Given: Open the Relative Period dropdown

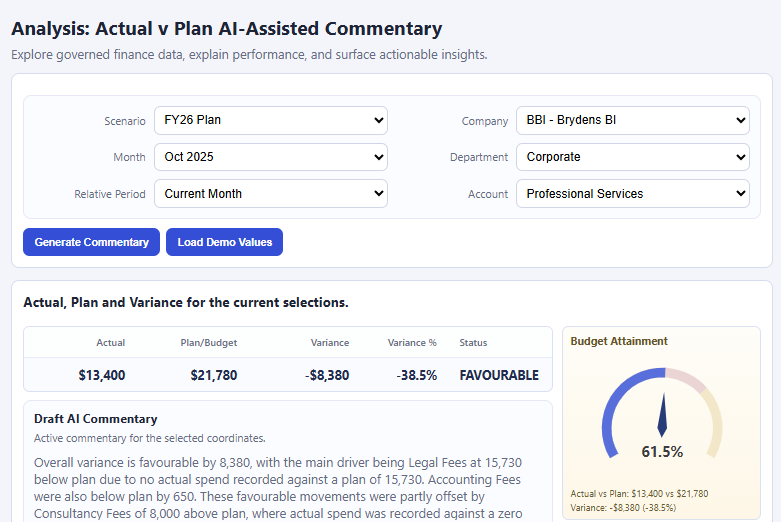Looking at the screenshot, I should pyautogui.click(x=270, y=194).
